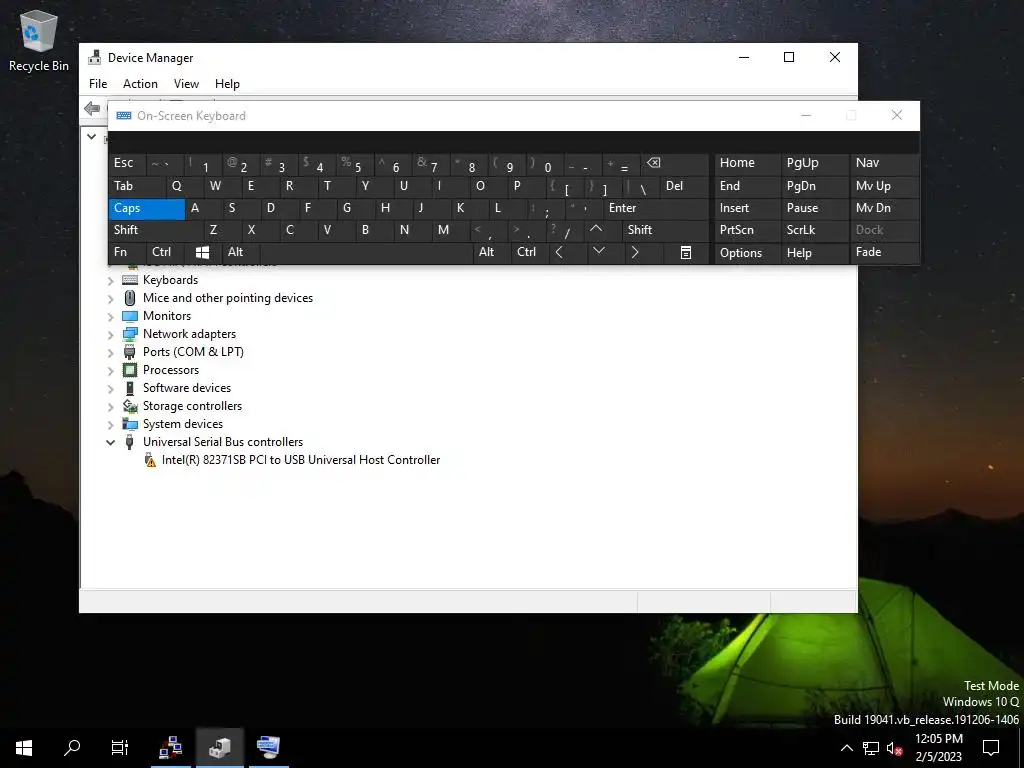Expand the Ports (COM & LPT) node
Image resolution: width=1024 pixels, height=768 pixels.
click(110, 353)
